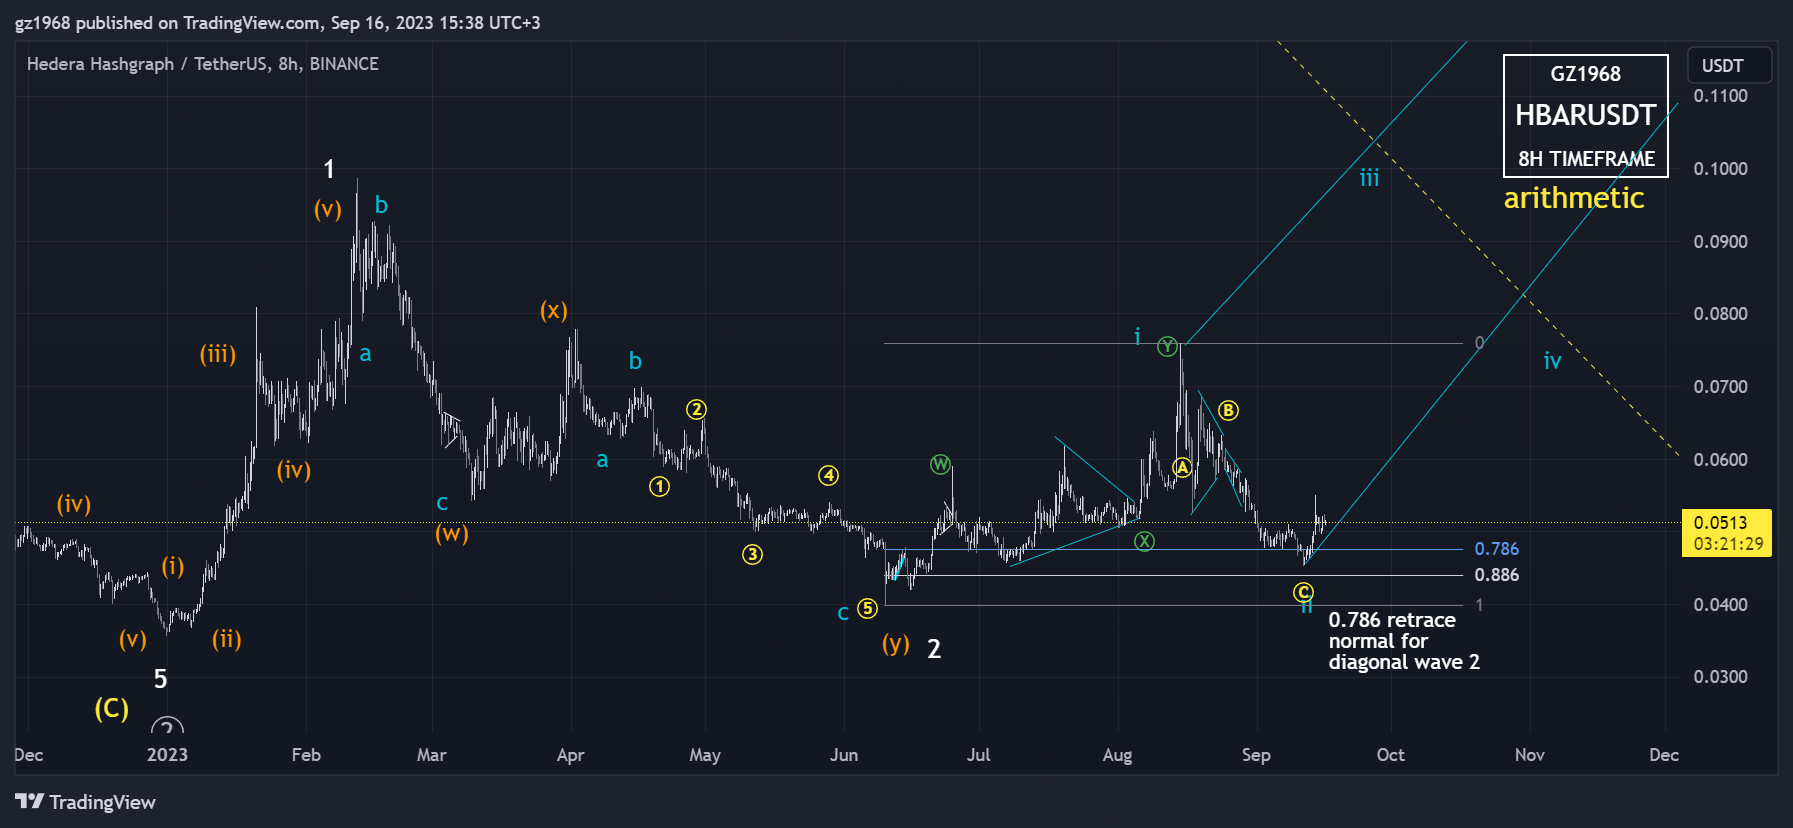Image resolution: width=1793 pixels, height=828 pixels.
Task: Click the Hedera Hashgraph / TetherUS chart title
Action: pyautogui.click(x=202, y=64)
